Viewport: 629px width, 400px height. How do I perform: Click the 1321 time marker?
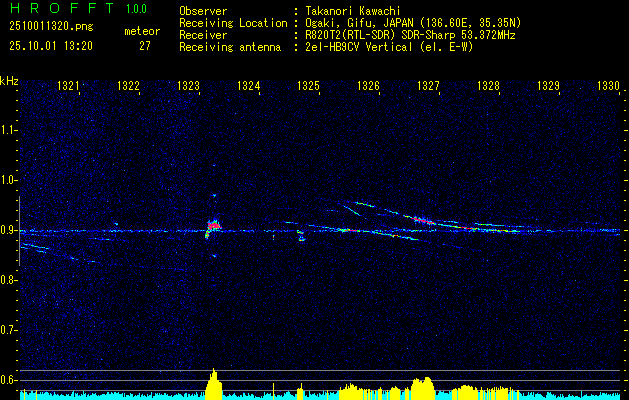pos(68,86)
